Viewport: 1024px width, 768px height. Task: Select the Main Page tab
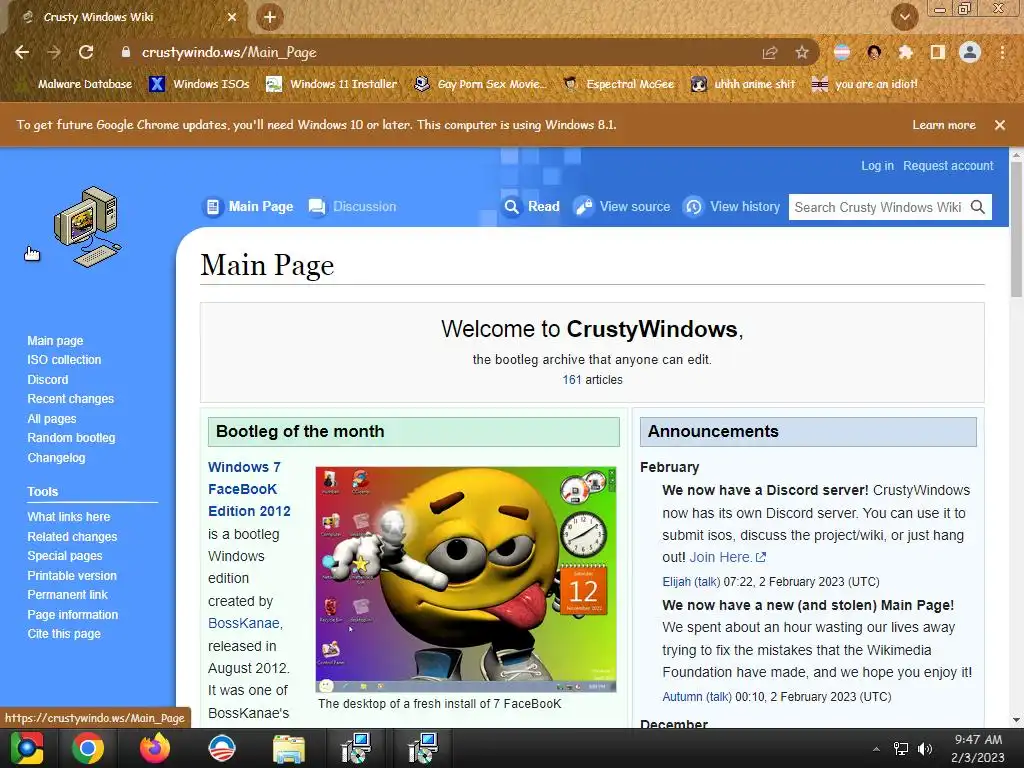click(x=248, y=206)
